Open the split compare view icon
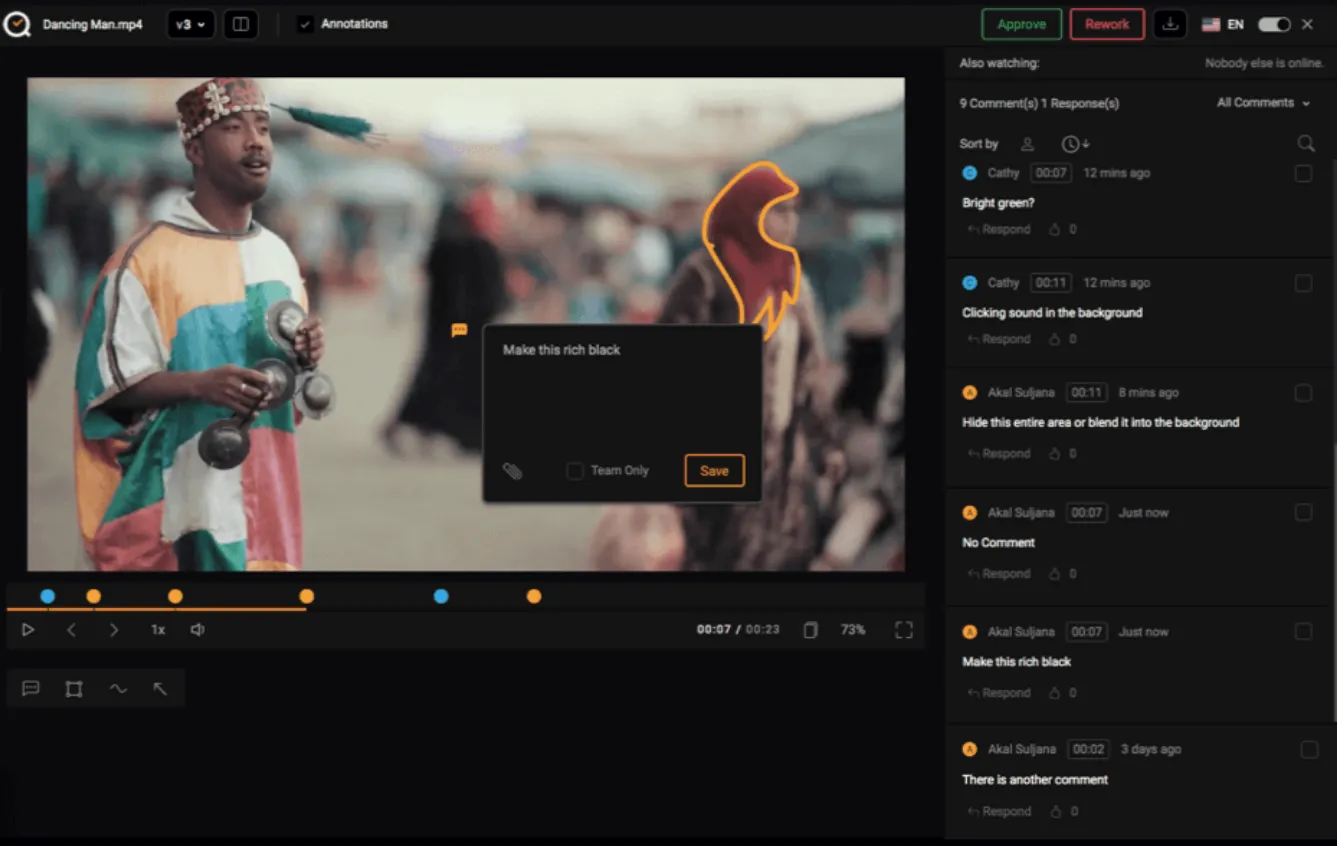1337x846 pixels. (240, 24)
